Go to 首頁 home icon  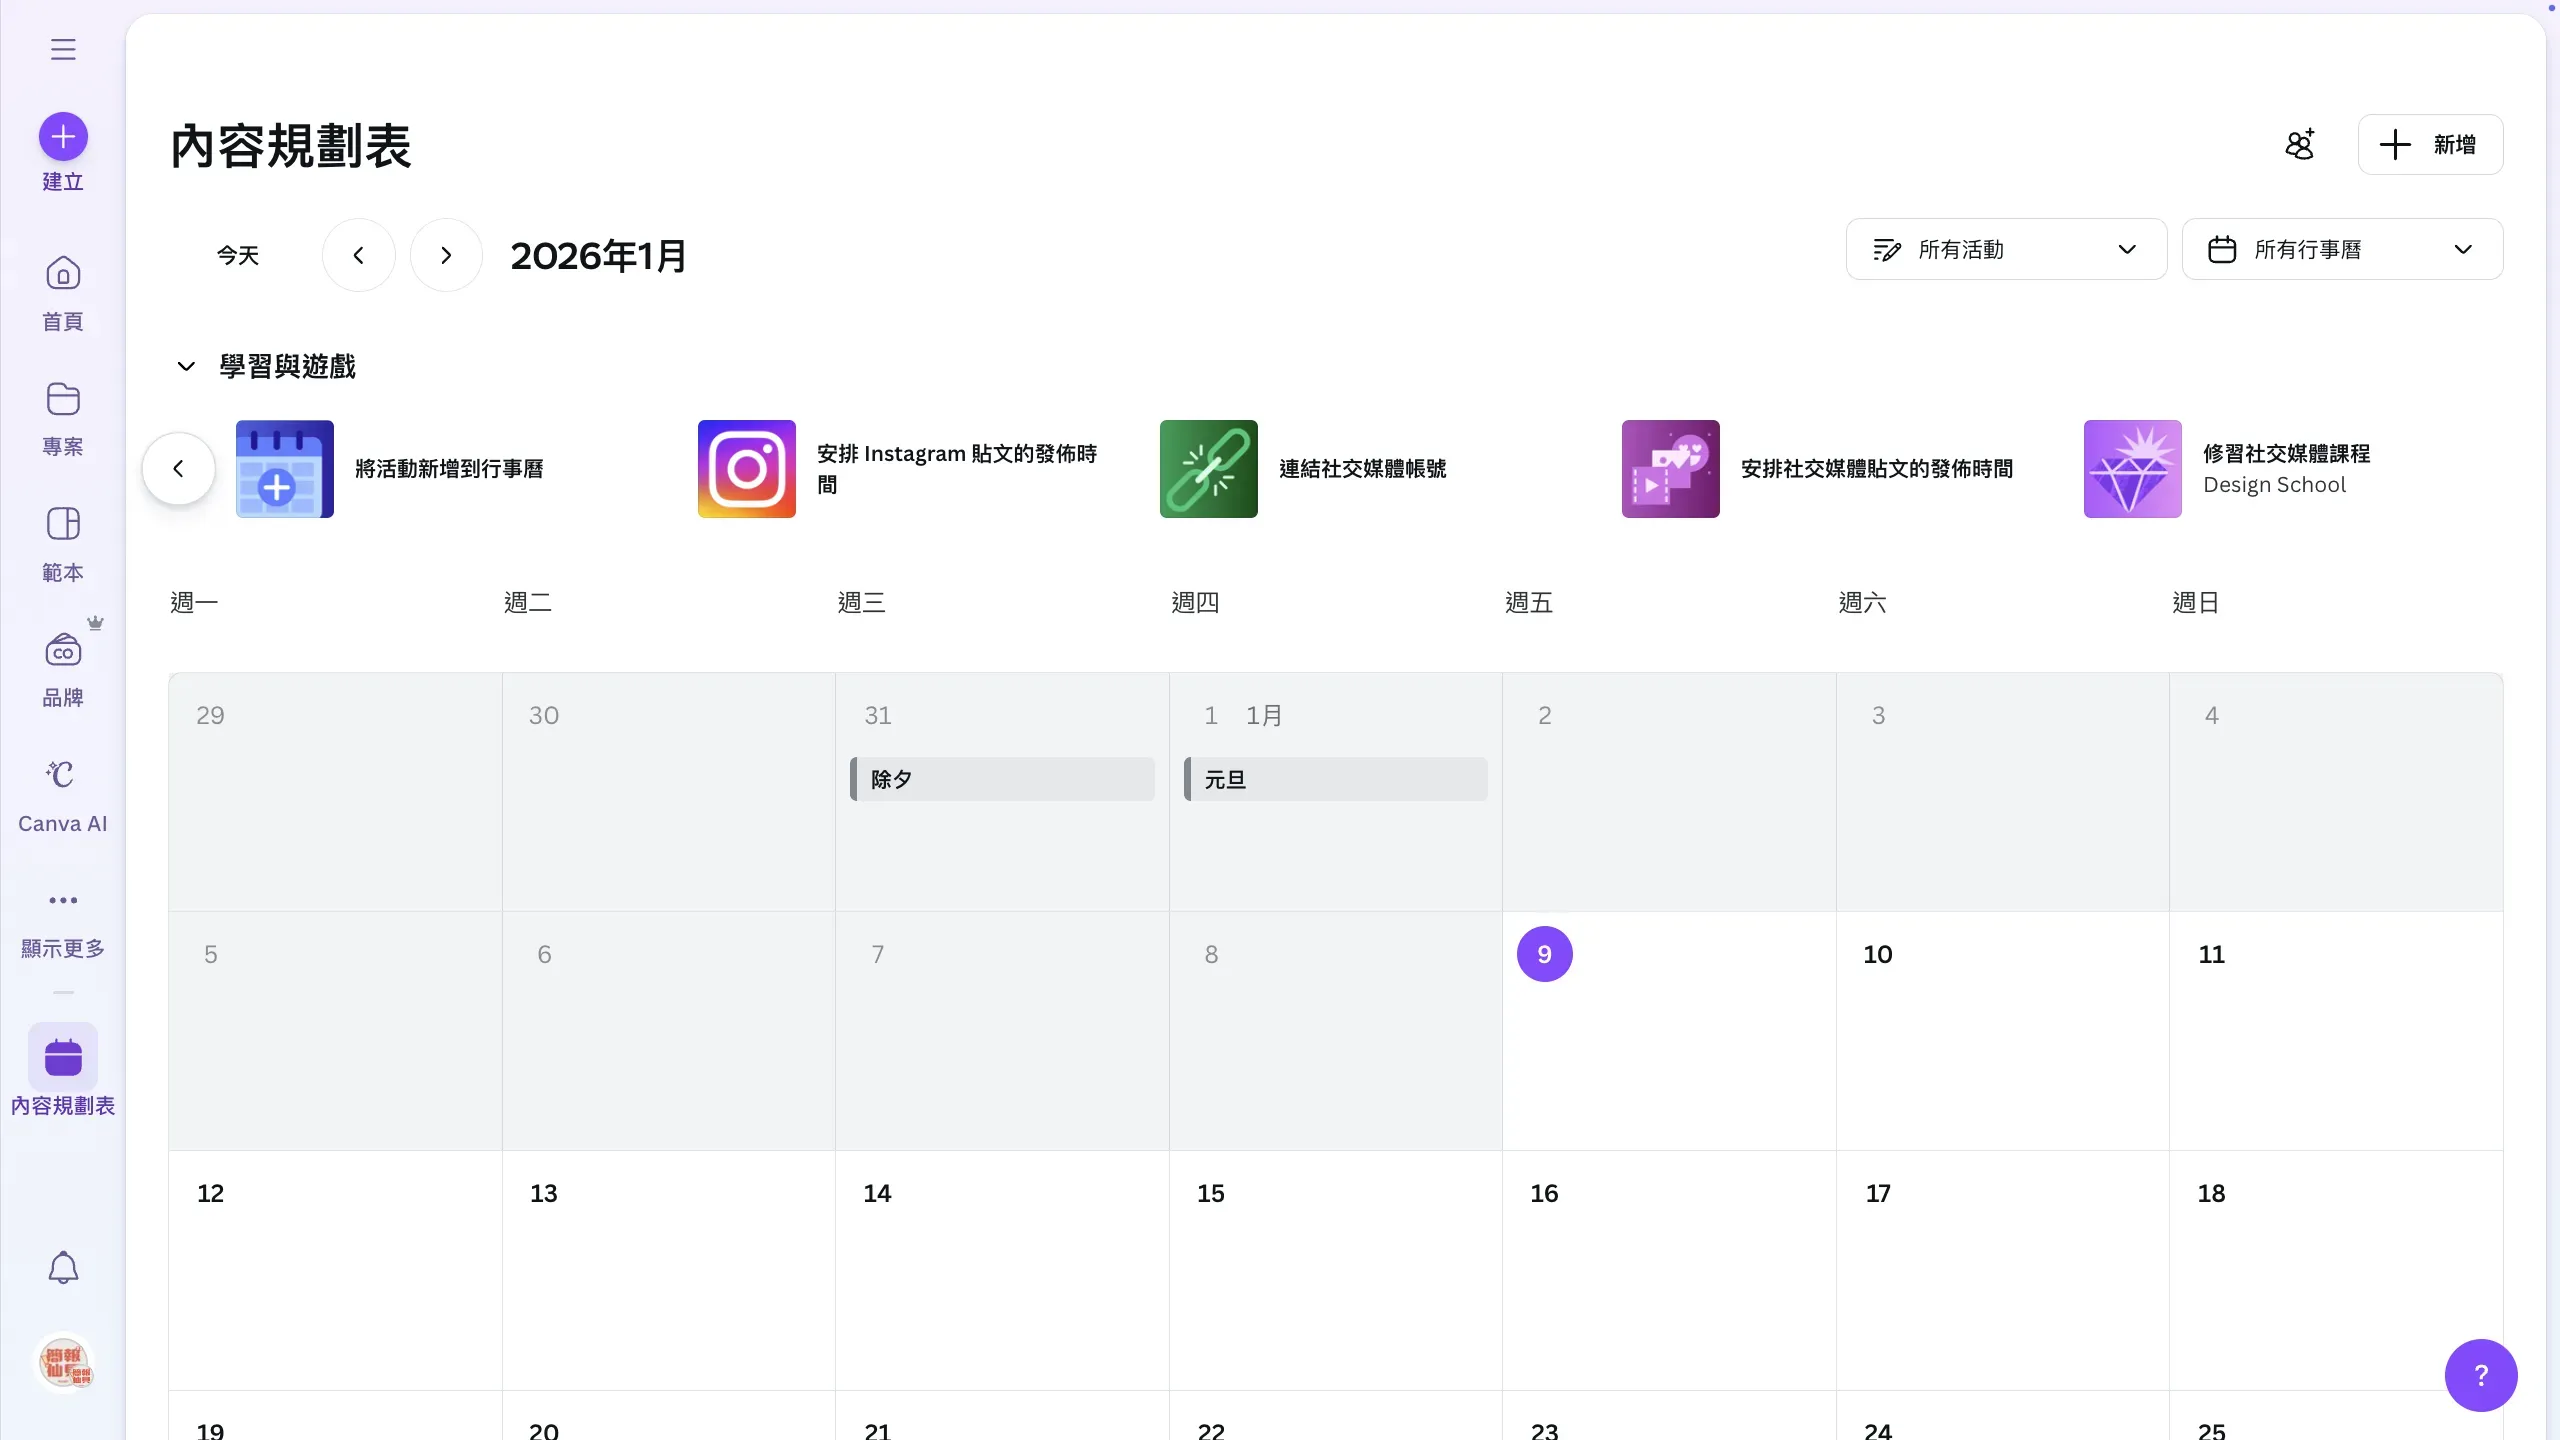[63, 274]
